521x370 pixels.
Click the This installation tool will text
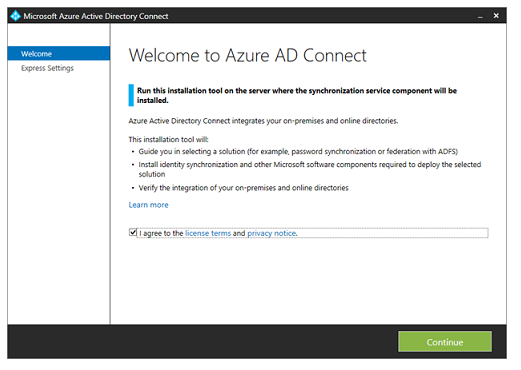(168, 139)
